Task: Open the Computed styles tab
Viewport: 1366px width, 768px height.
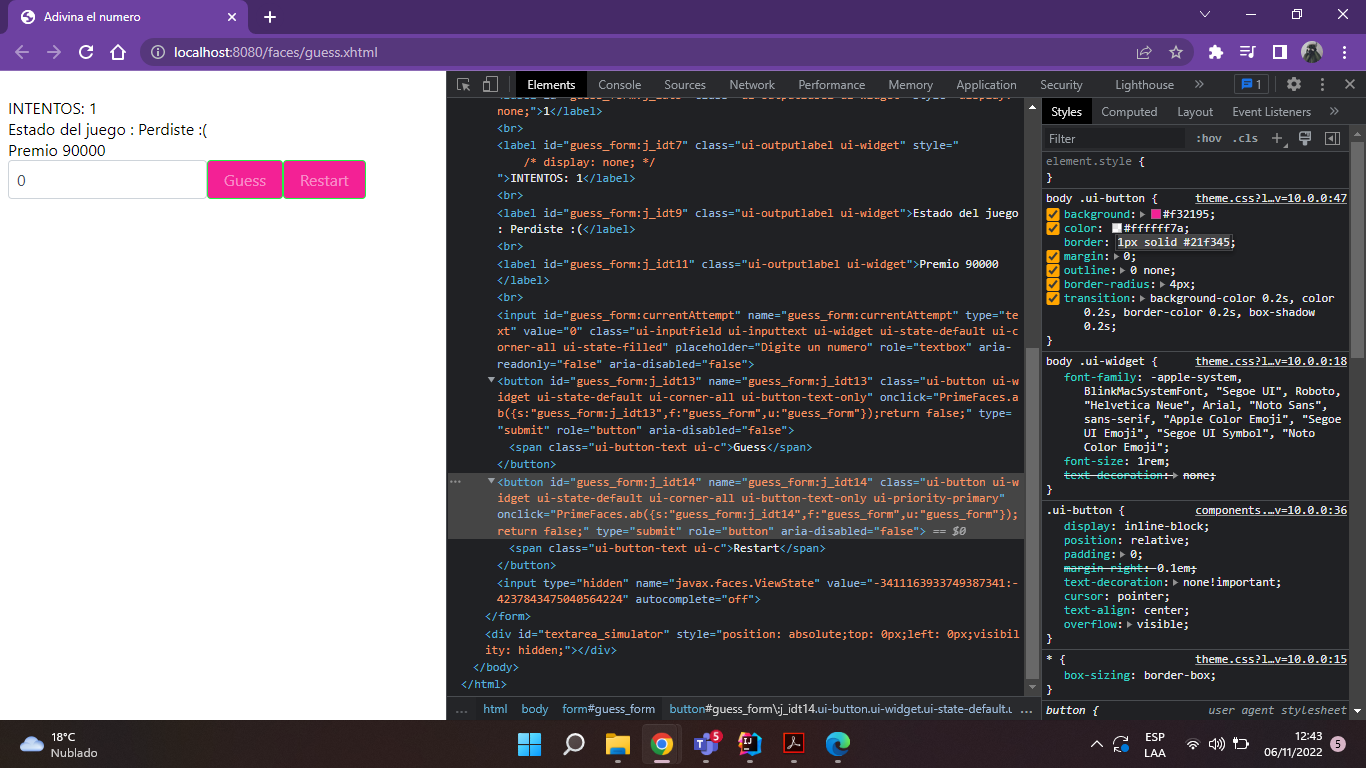Action: (x=1129, y=112)
